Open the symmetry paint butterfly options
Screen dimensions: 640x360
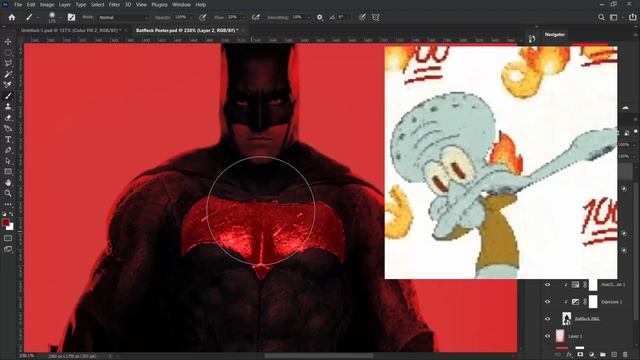(x=376, y=18)
